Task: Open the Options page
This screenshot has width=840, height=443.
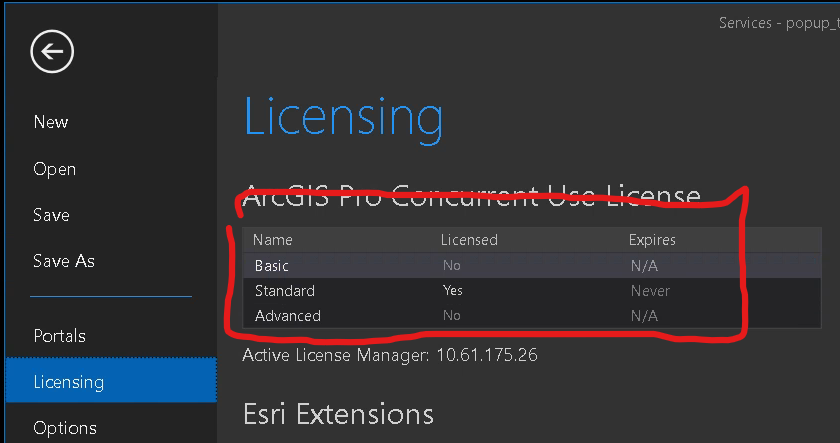Action: click(x=65, y=428)
